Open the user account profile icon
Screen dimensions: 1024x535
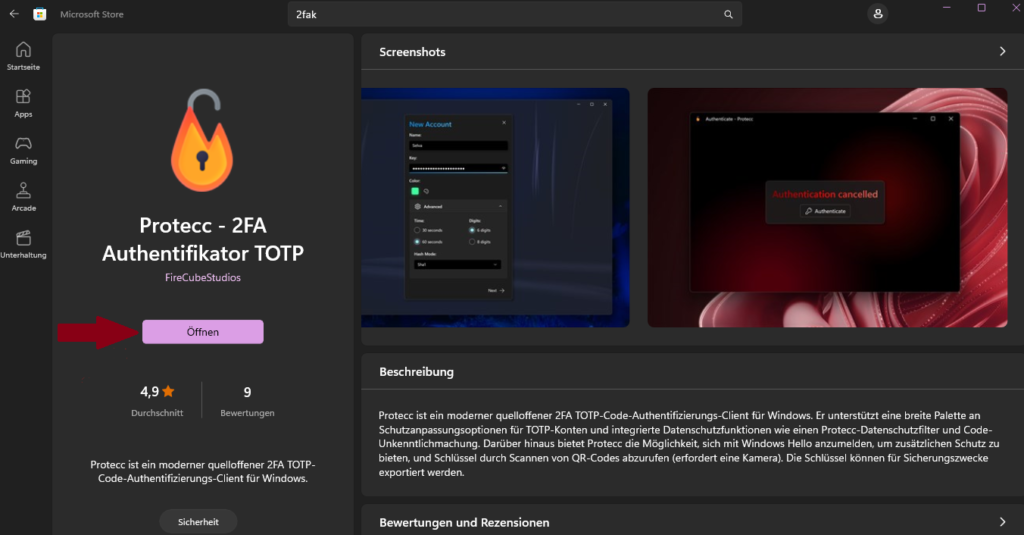[878, 14]
